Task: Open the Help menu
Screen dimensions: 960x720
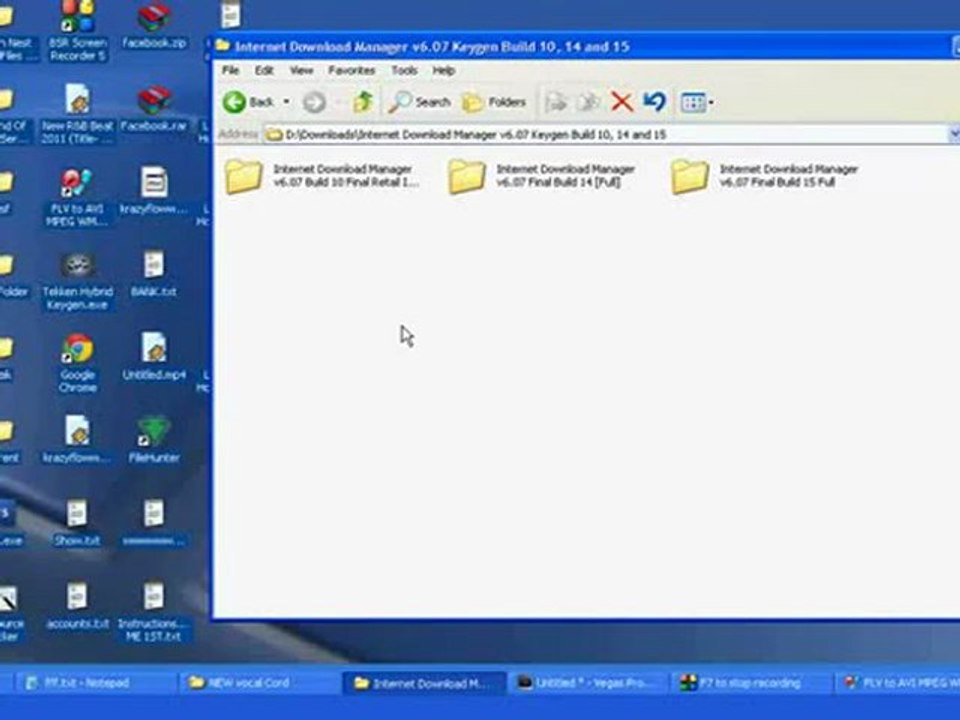Action: point(443,70)
